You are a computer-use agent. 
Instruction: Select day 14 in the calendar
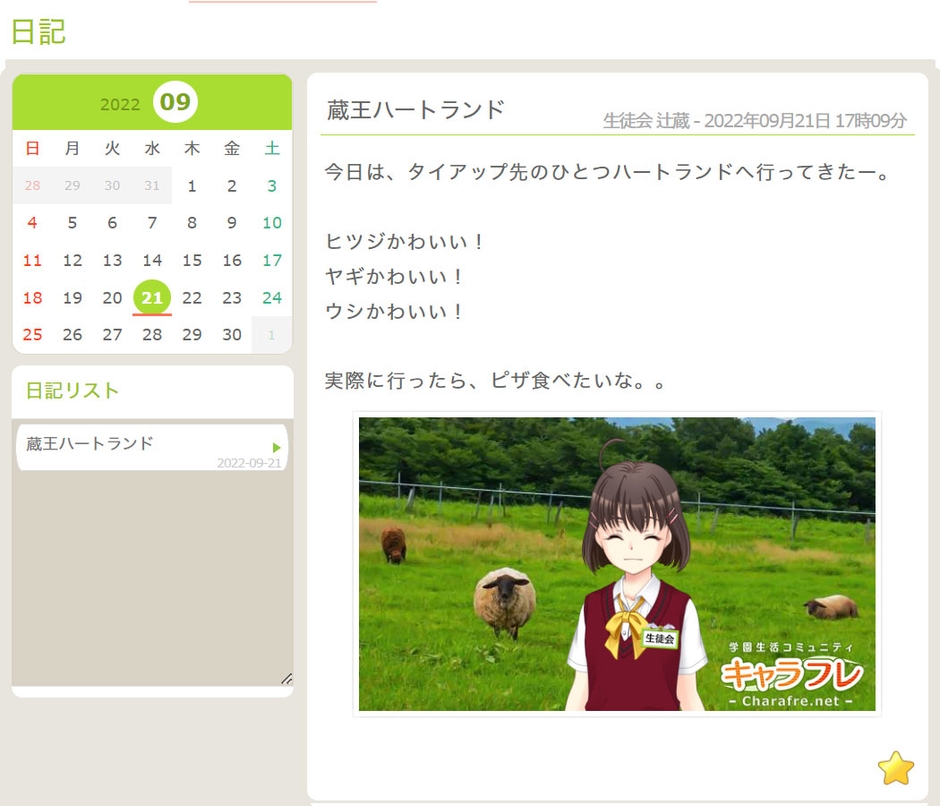(152, 260)
